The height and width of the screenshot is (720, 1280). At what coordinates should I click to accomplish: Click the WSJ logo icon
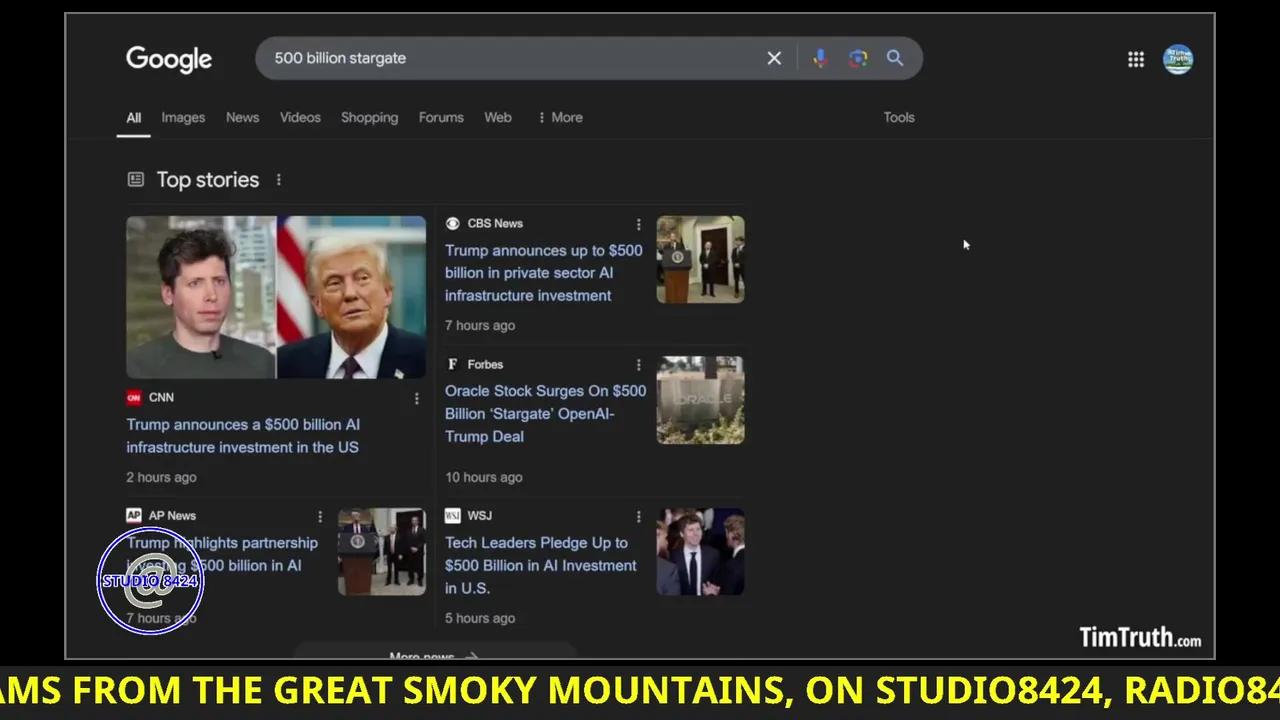pos(452,515)
